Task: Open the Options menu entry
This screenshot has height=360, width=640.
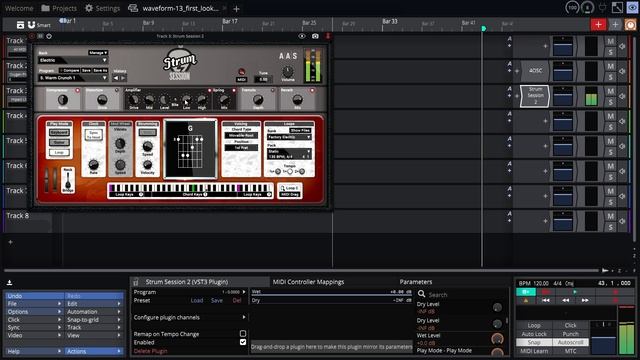Action: pos(33,311)
